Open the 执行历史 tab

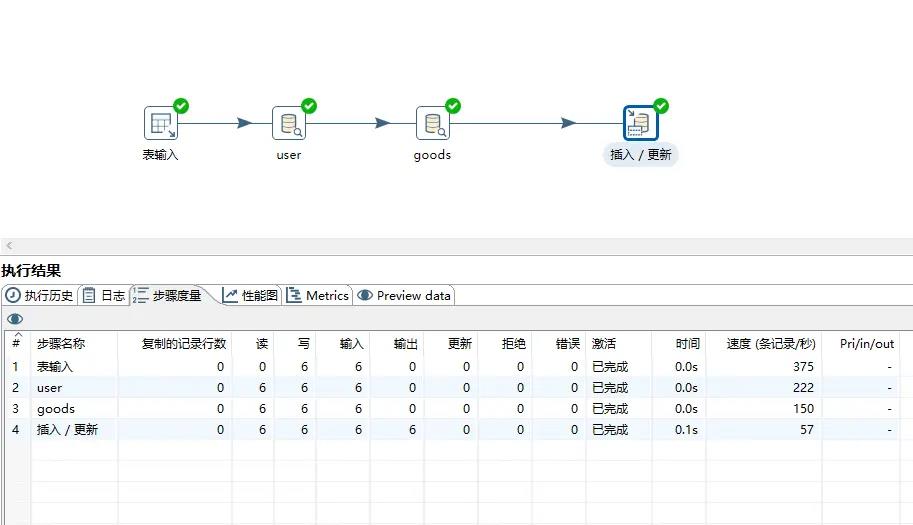click(x=40, y=295)
